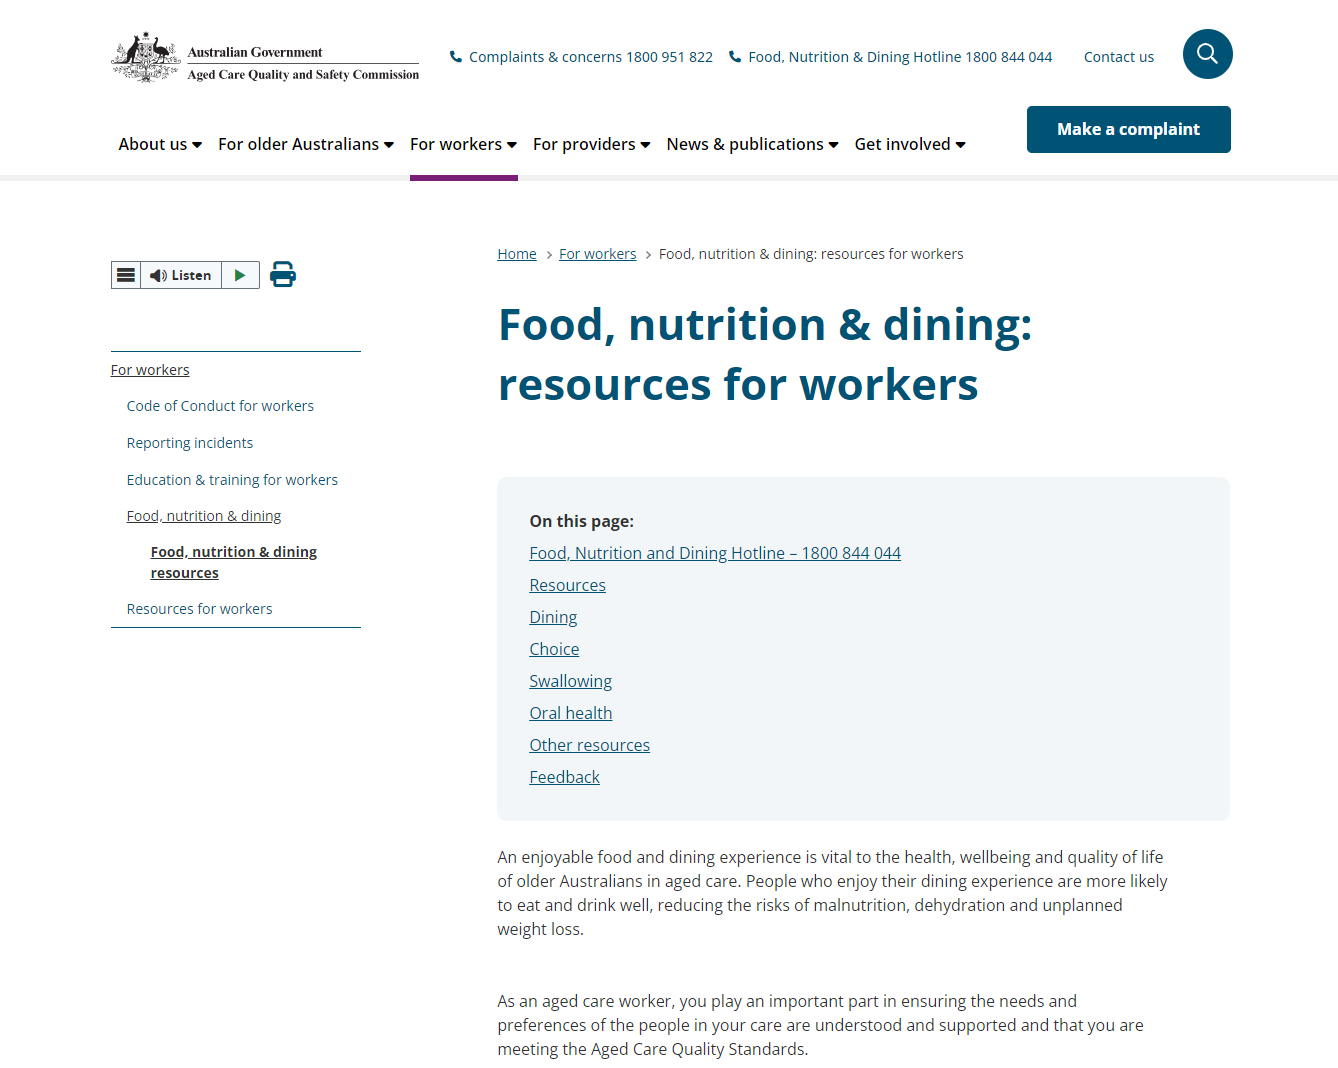Open the Get involved dropdown
1338x1068 pixels.
[x=908, y=144]
